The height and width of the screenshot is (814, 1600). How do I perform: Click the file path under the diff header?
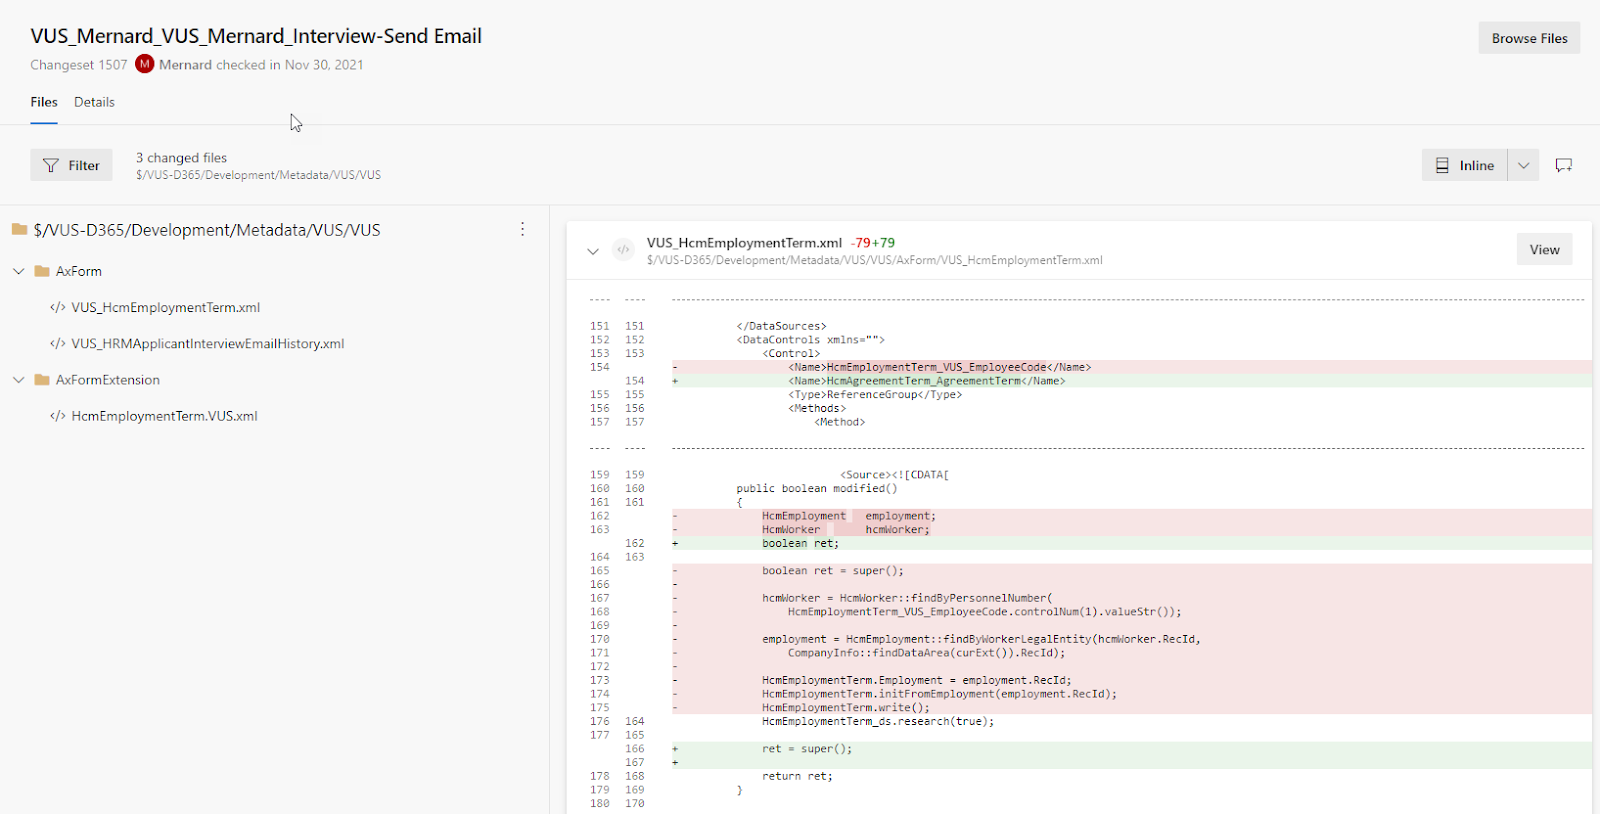(875, 260)
